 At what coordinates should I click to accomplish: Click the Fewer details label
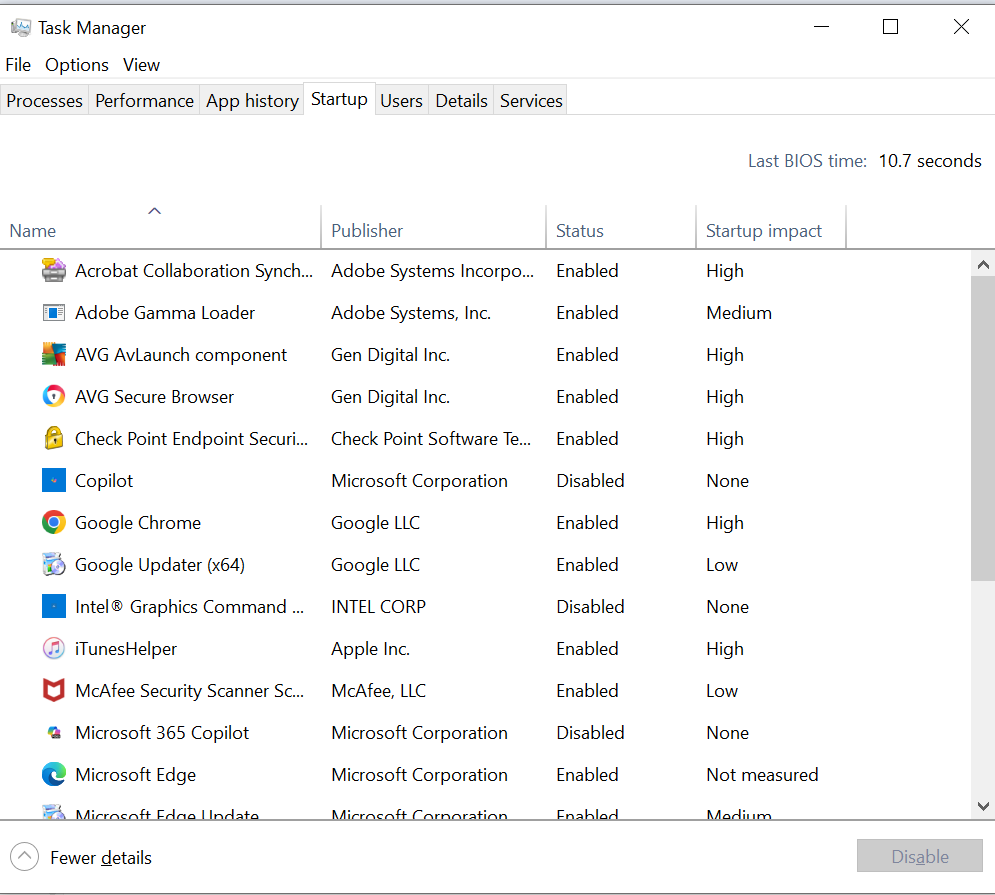point(103,857)
